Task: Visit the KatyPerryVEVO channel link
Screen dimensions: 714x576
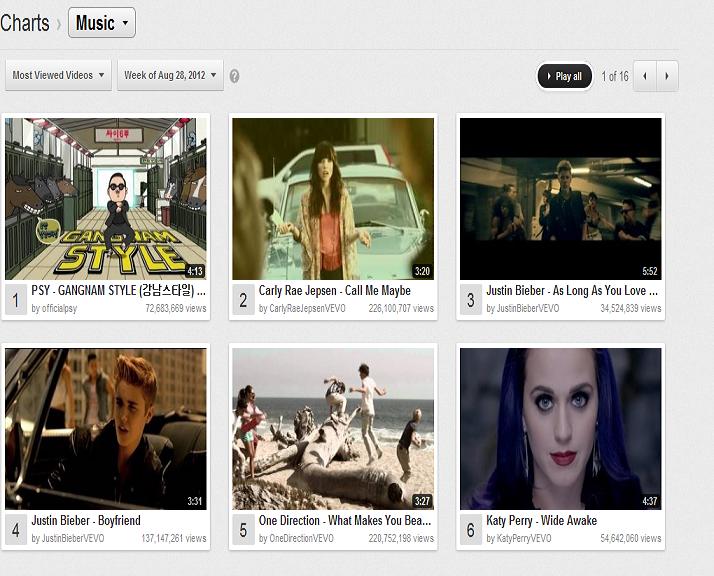Action: 519,539
